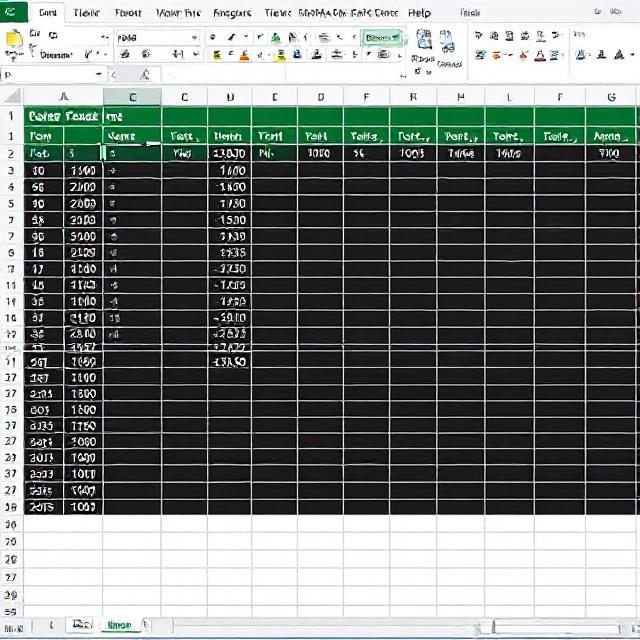Click the large cell styles icon beside it
The width and height of the screenshot is (640, 640).
(x=447, y=41)
